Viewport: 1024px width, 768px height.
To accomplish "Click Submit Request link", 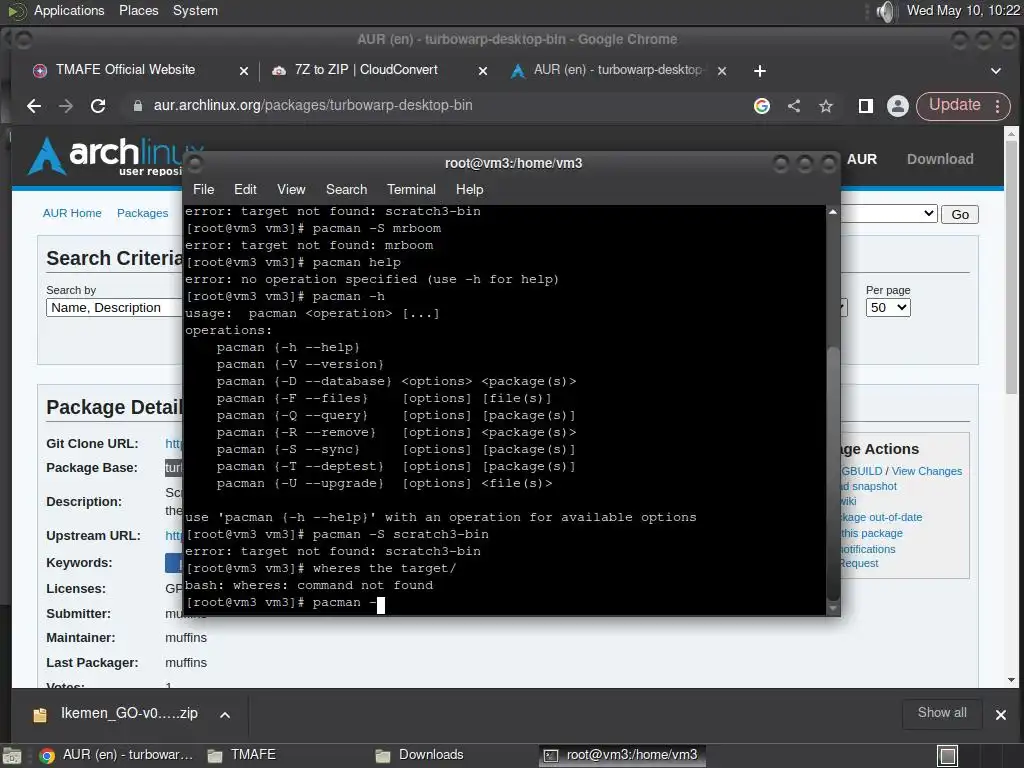I will pos(859,563).
